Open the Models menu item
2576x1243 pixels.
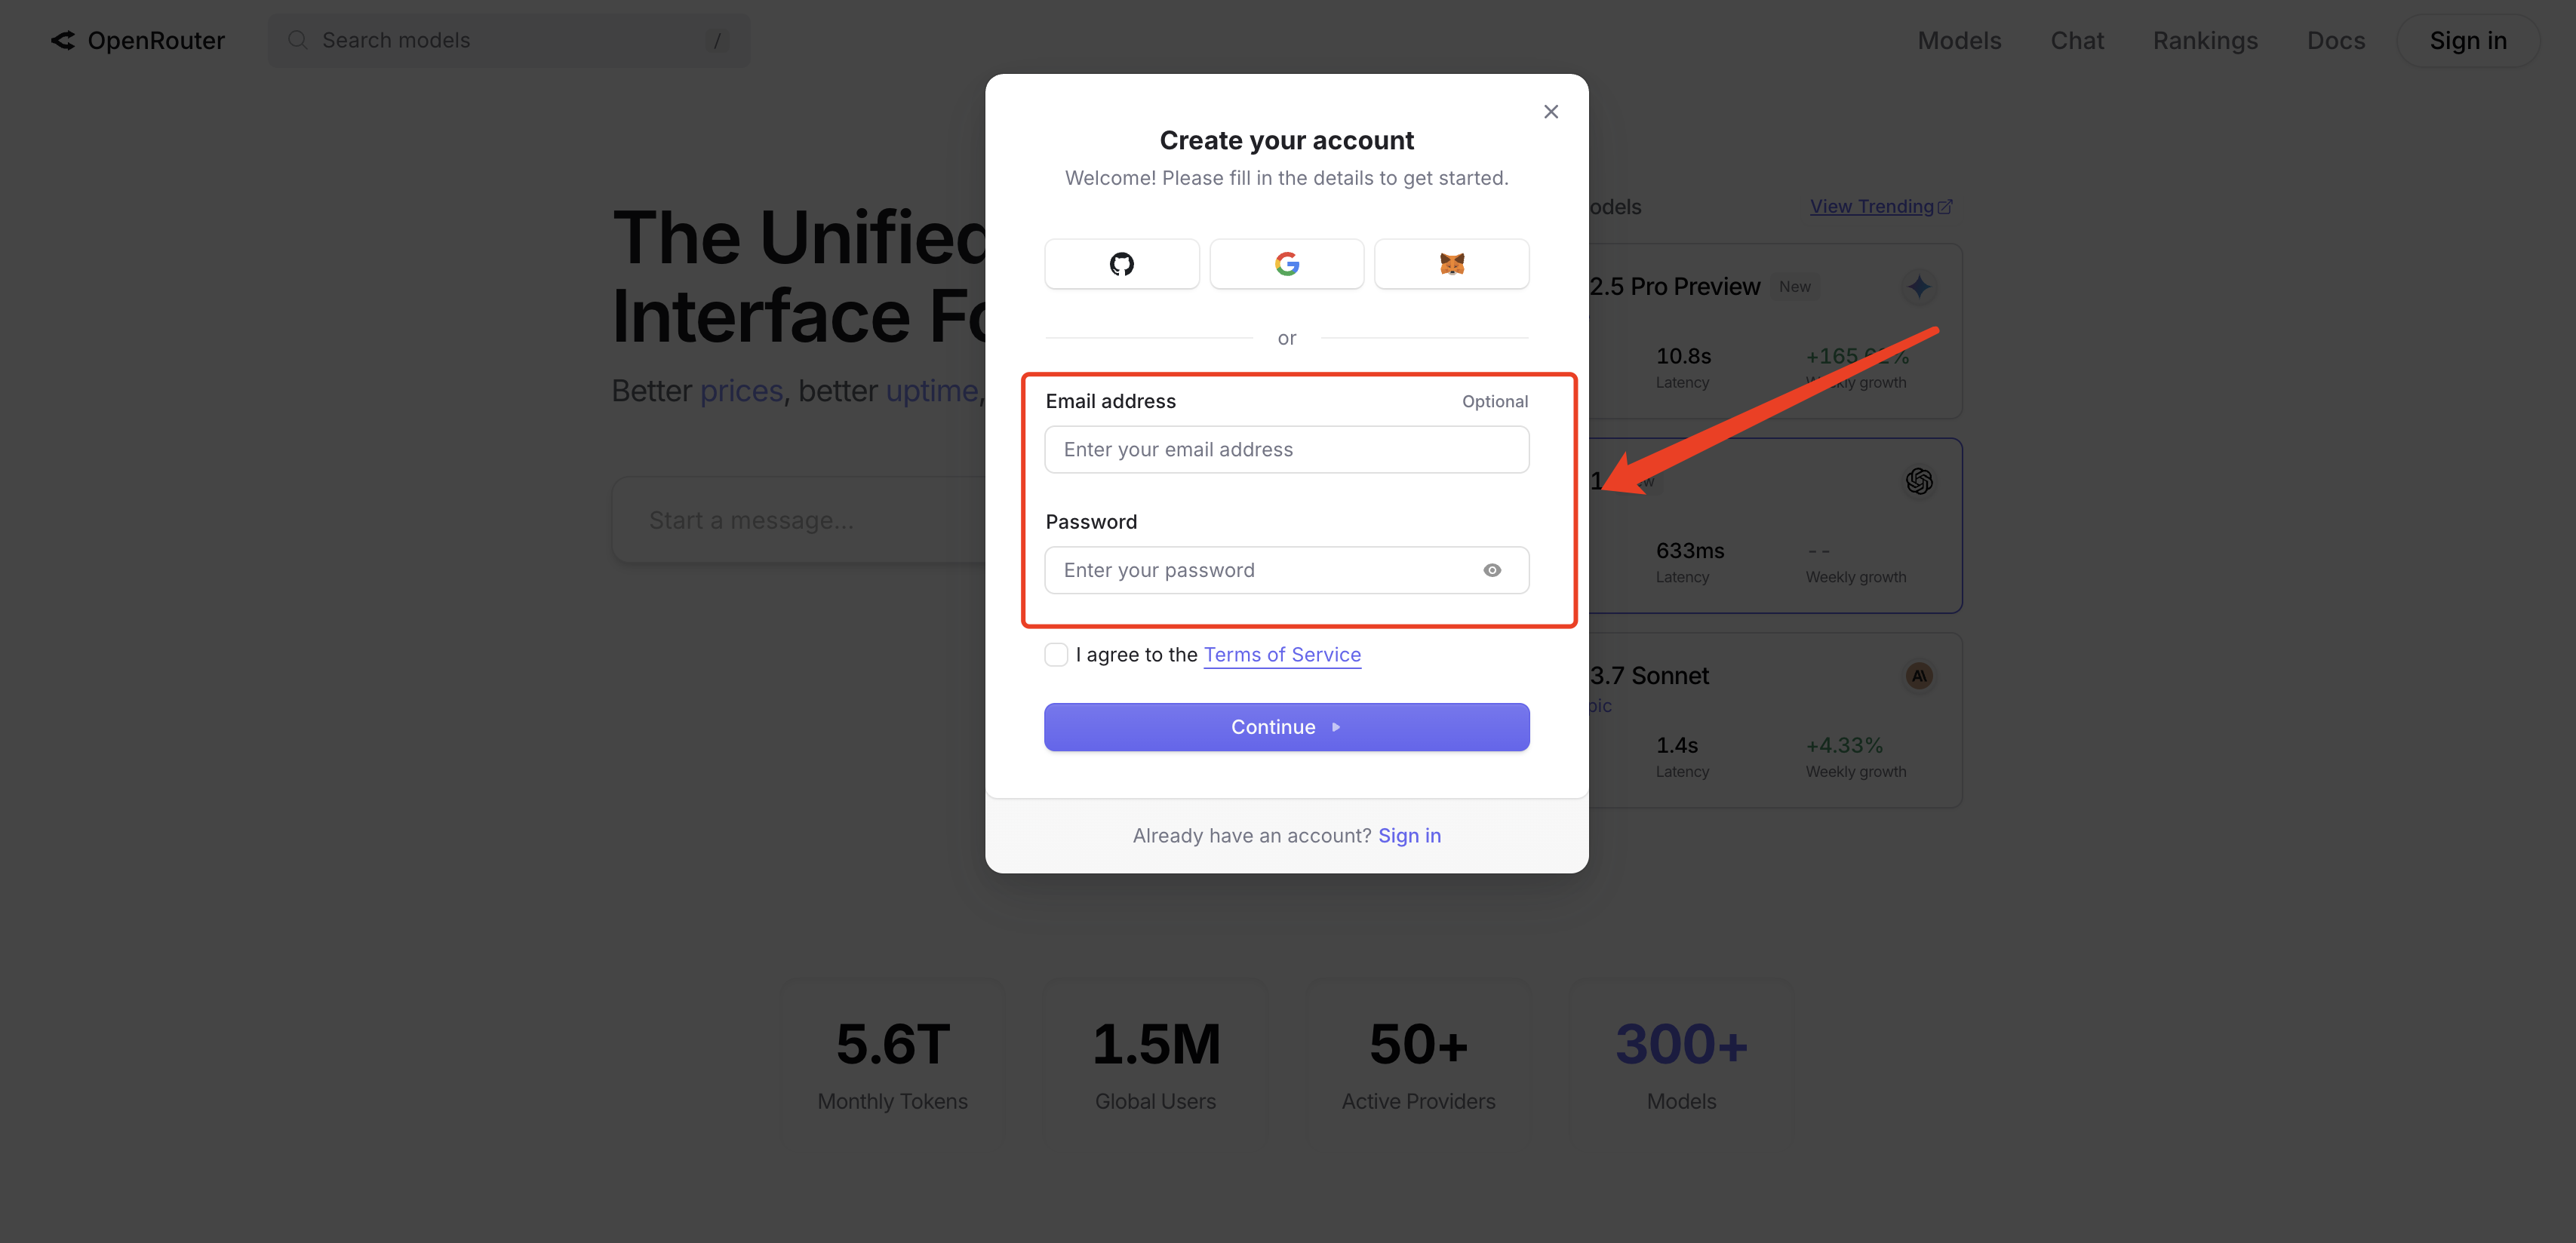(x=1958, y=41)
